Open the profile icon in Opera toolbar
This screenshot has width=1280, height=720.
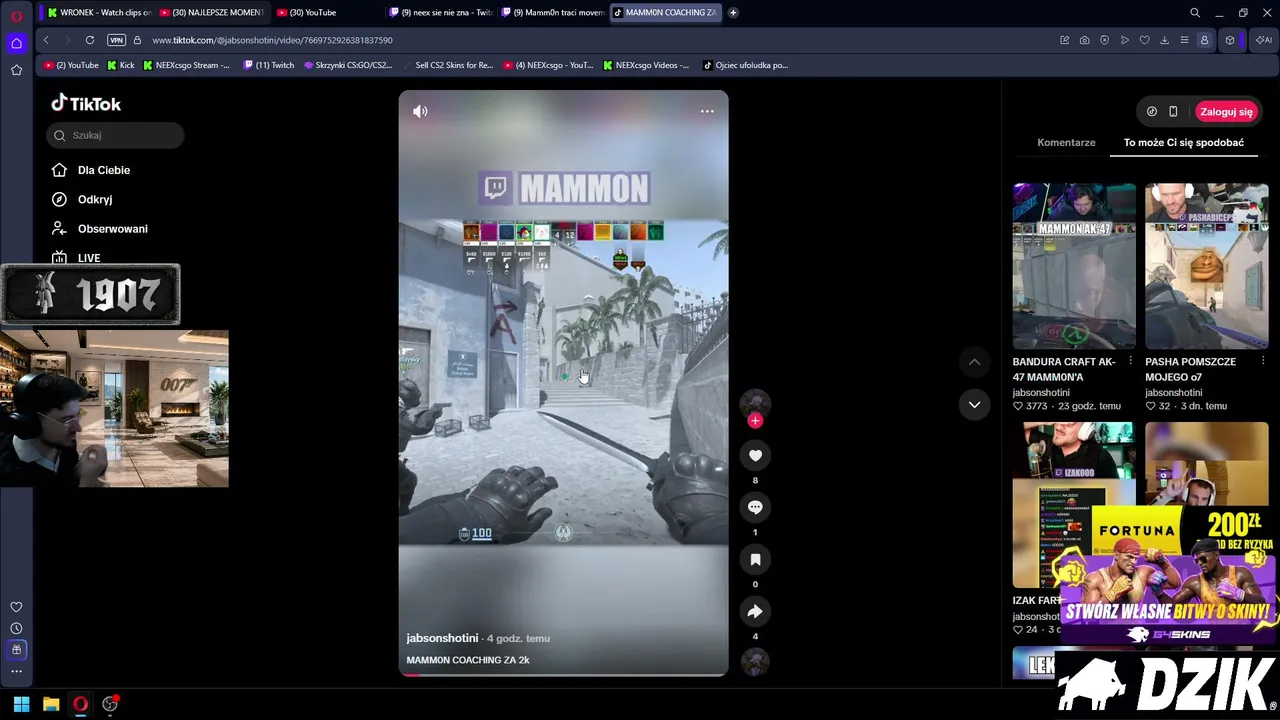(x=1204, y=40)
